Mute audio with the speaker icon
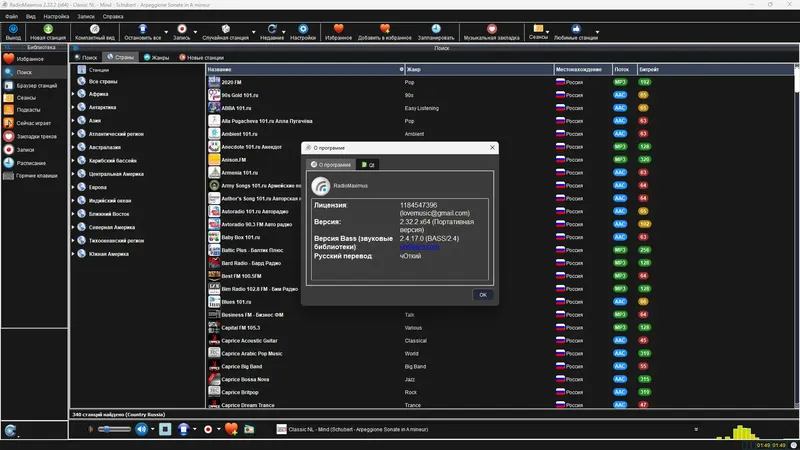This screenshot has width=800, height=450. (x=141, y=429)
